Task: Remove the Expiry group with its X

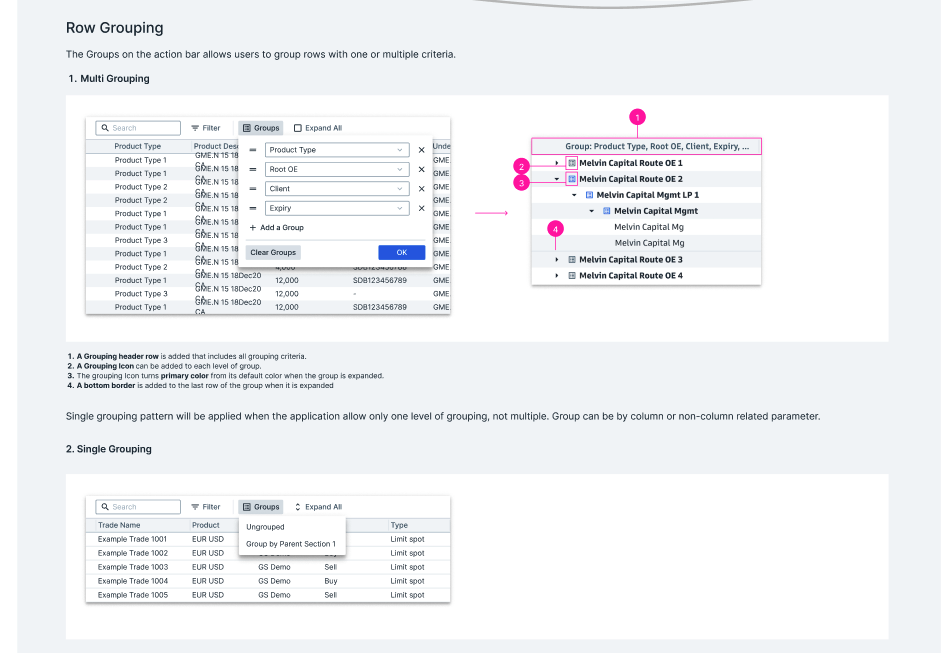Action: point(421,208)
